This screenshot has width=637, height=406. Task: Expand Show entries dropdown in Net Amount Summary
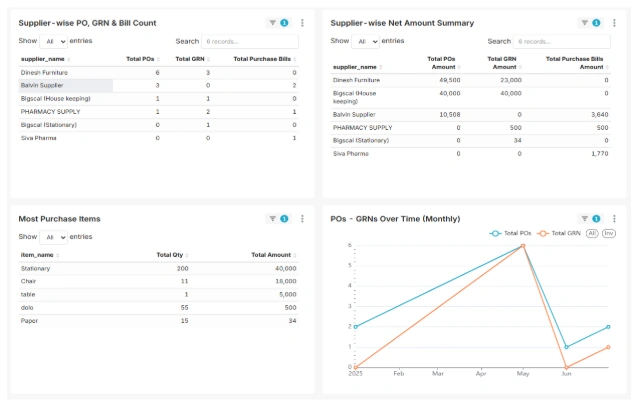[x=365, y=42]
